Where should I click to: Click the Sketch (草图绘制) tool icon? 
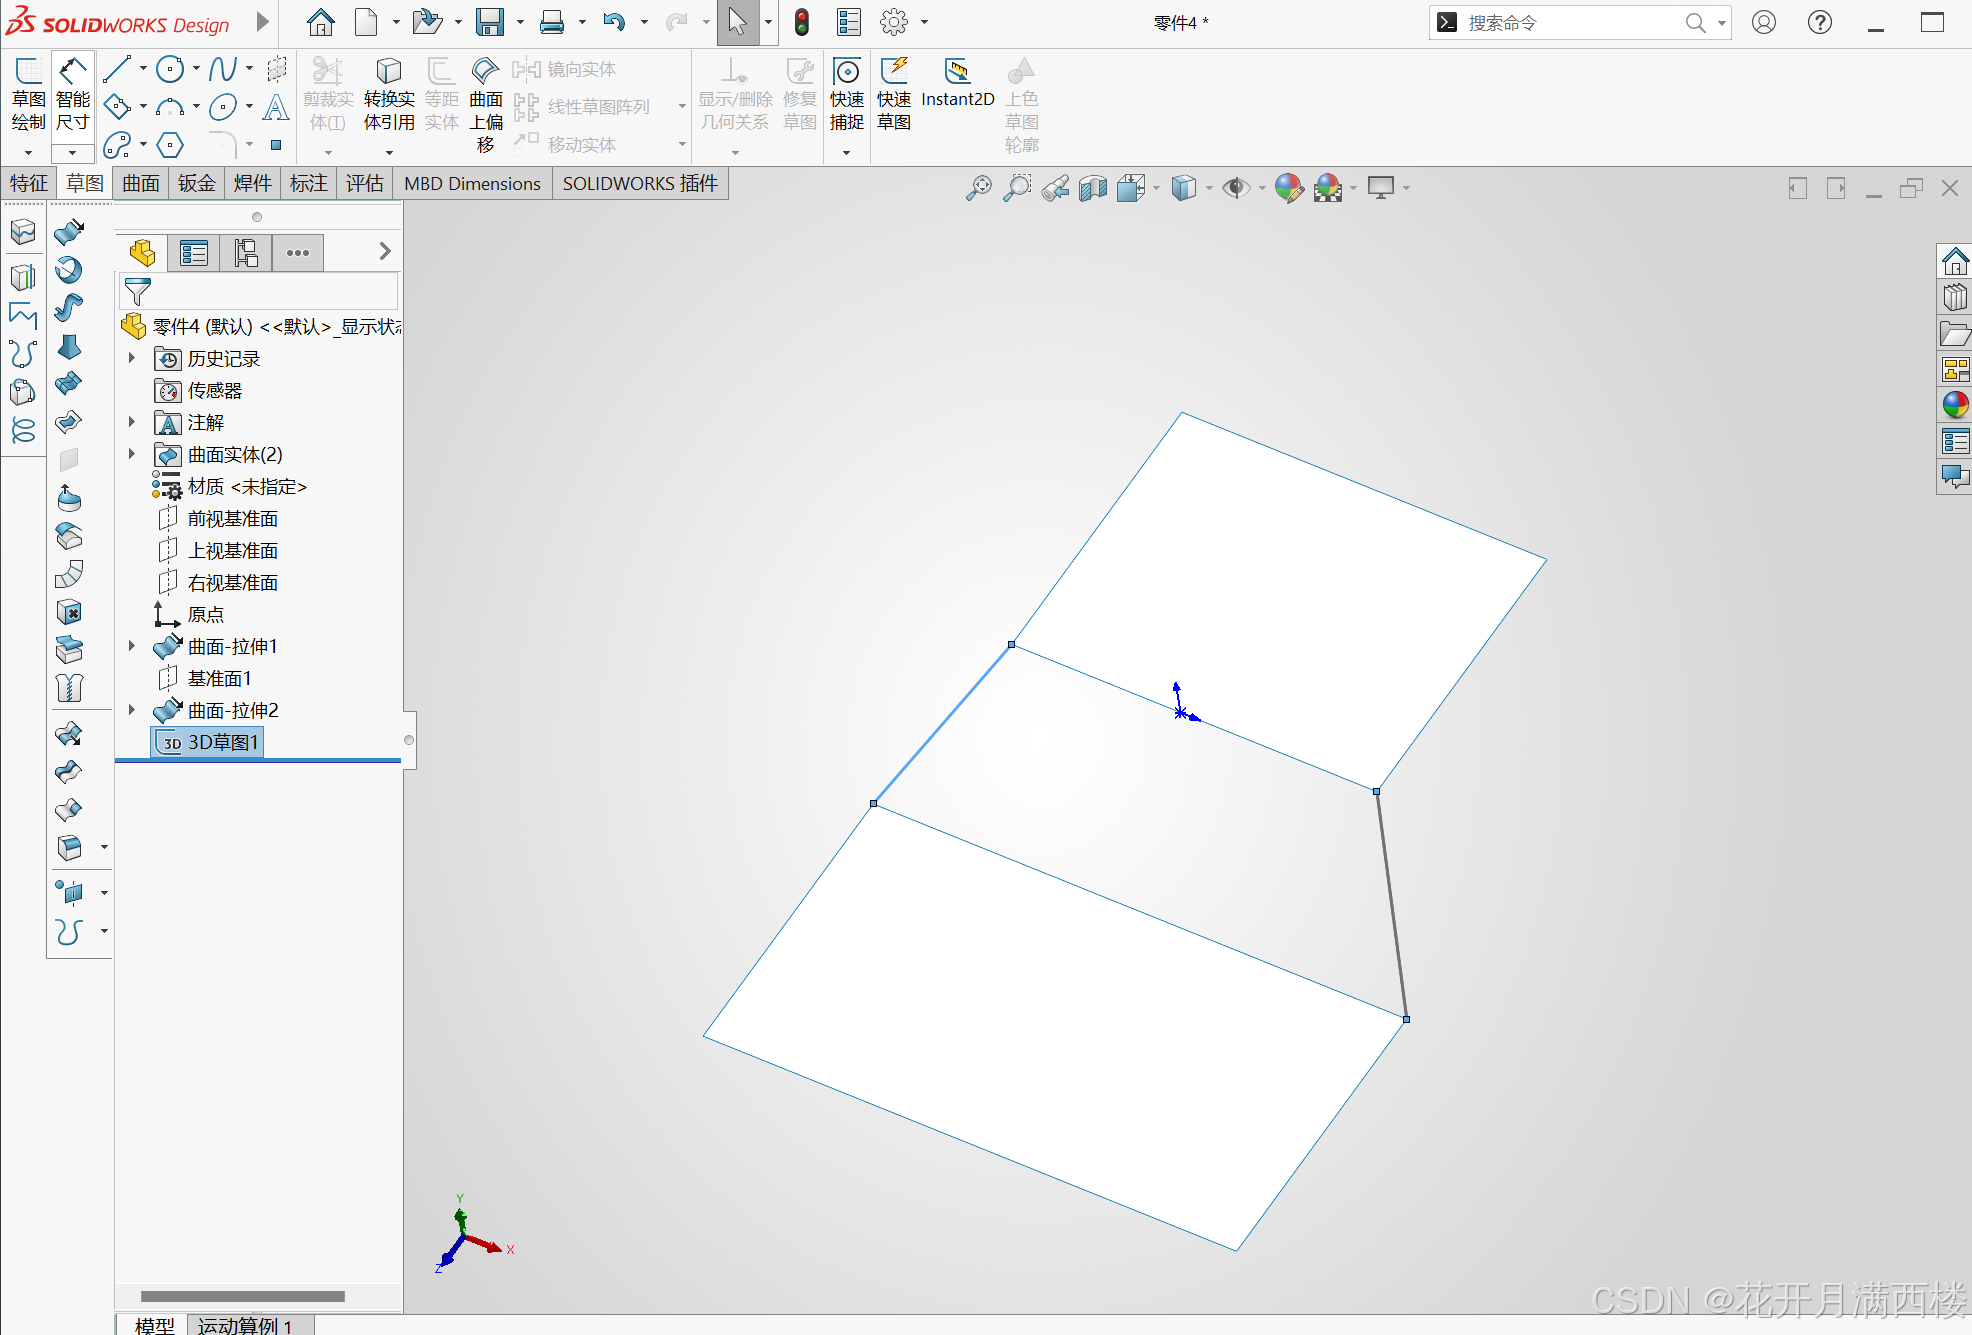28,95
